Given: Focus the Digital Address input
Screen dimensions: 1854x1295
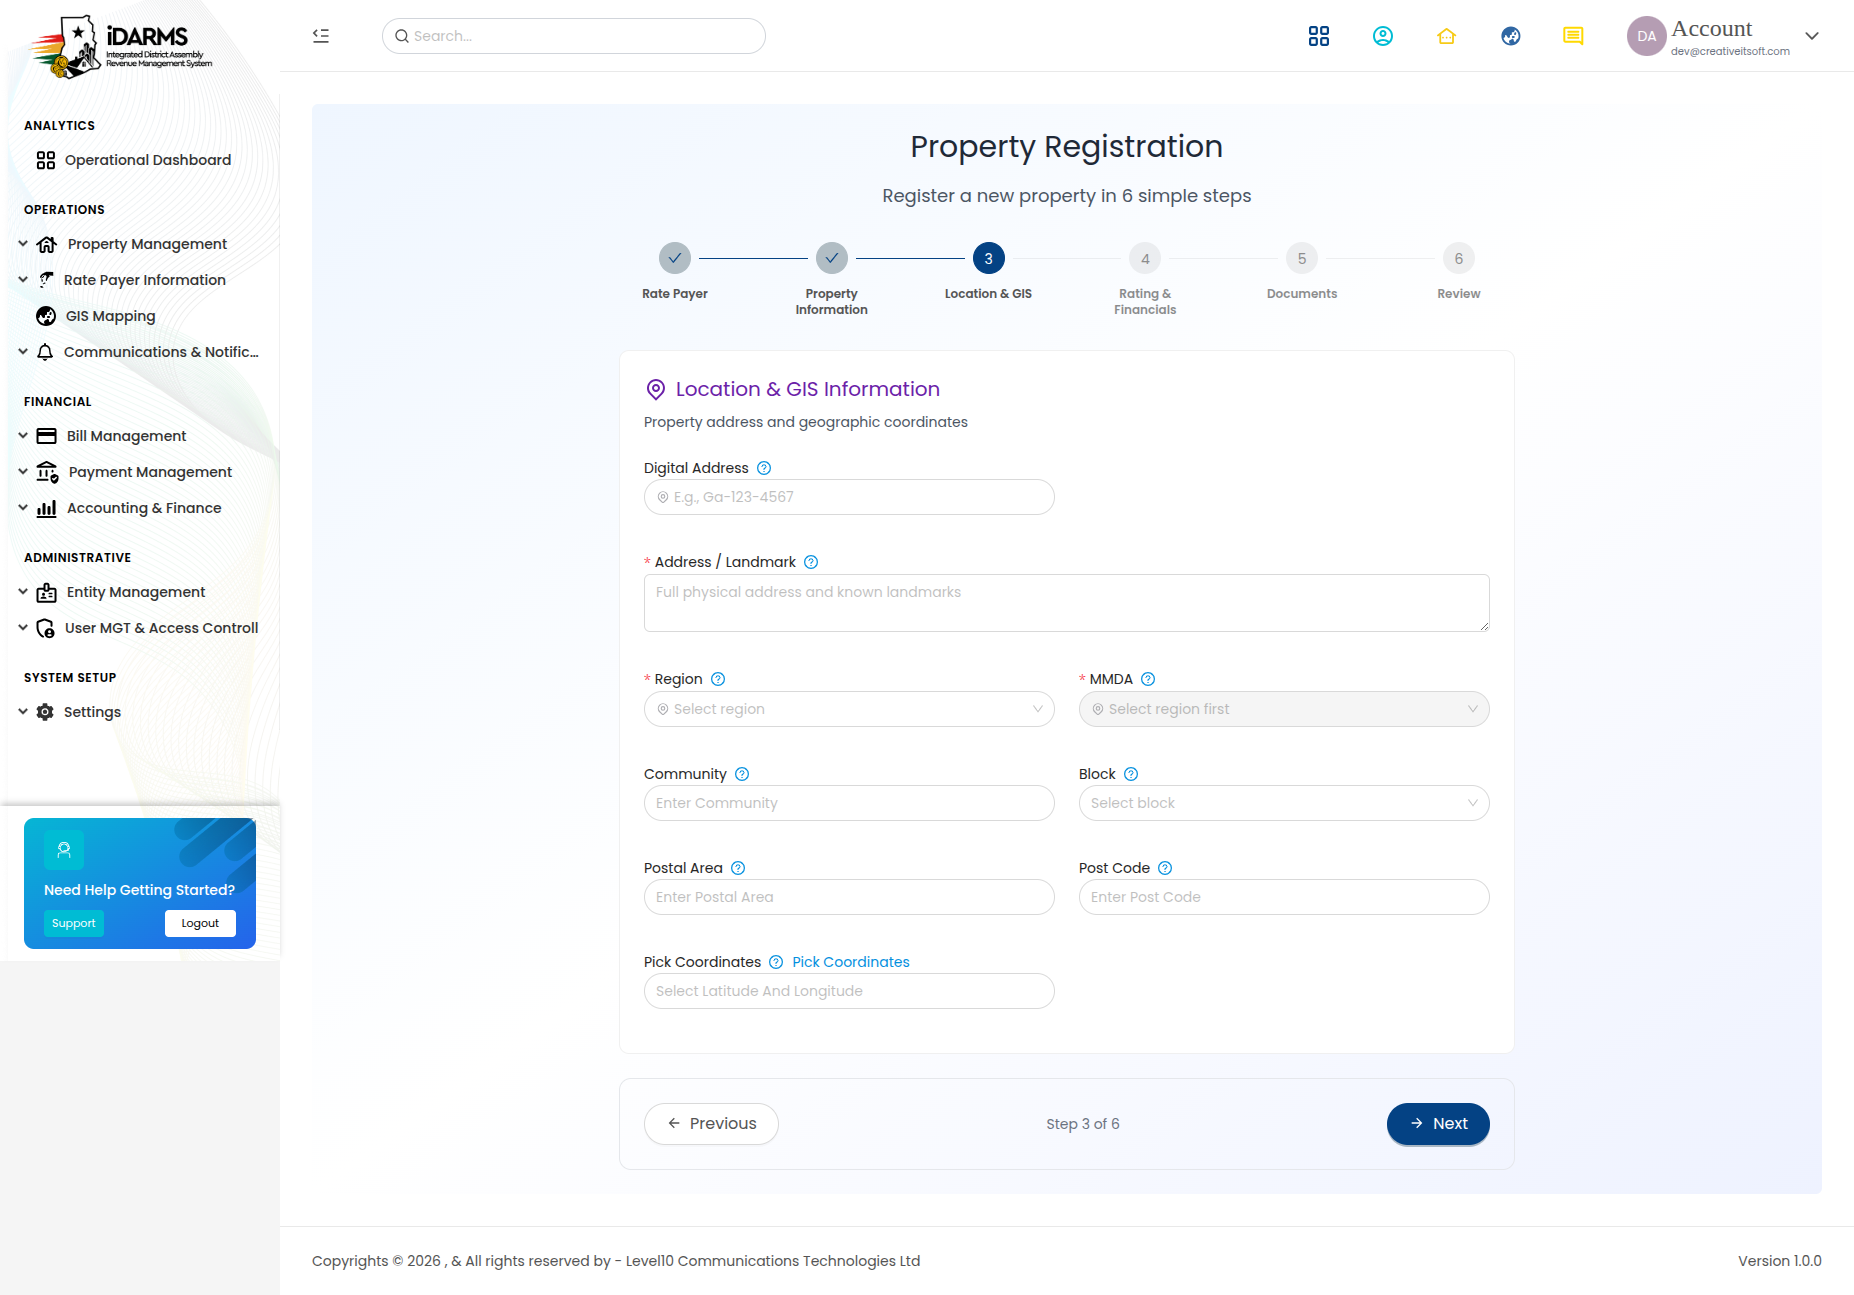Looking at the screenshot, I should point(849,497).
